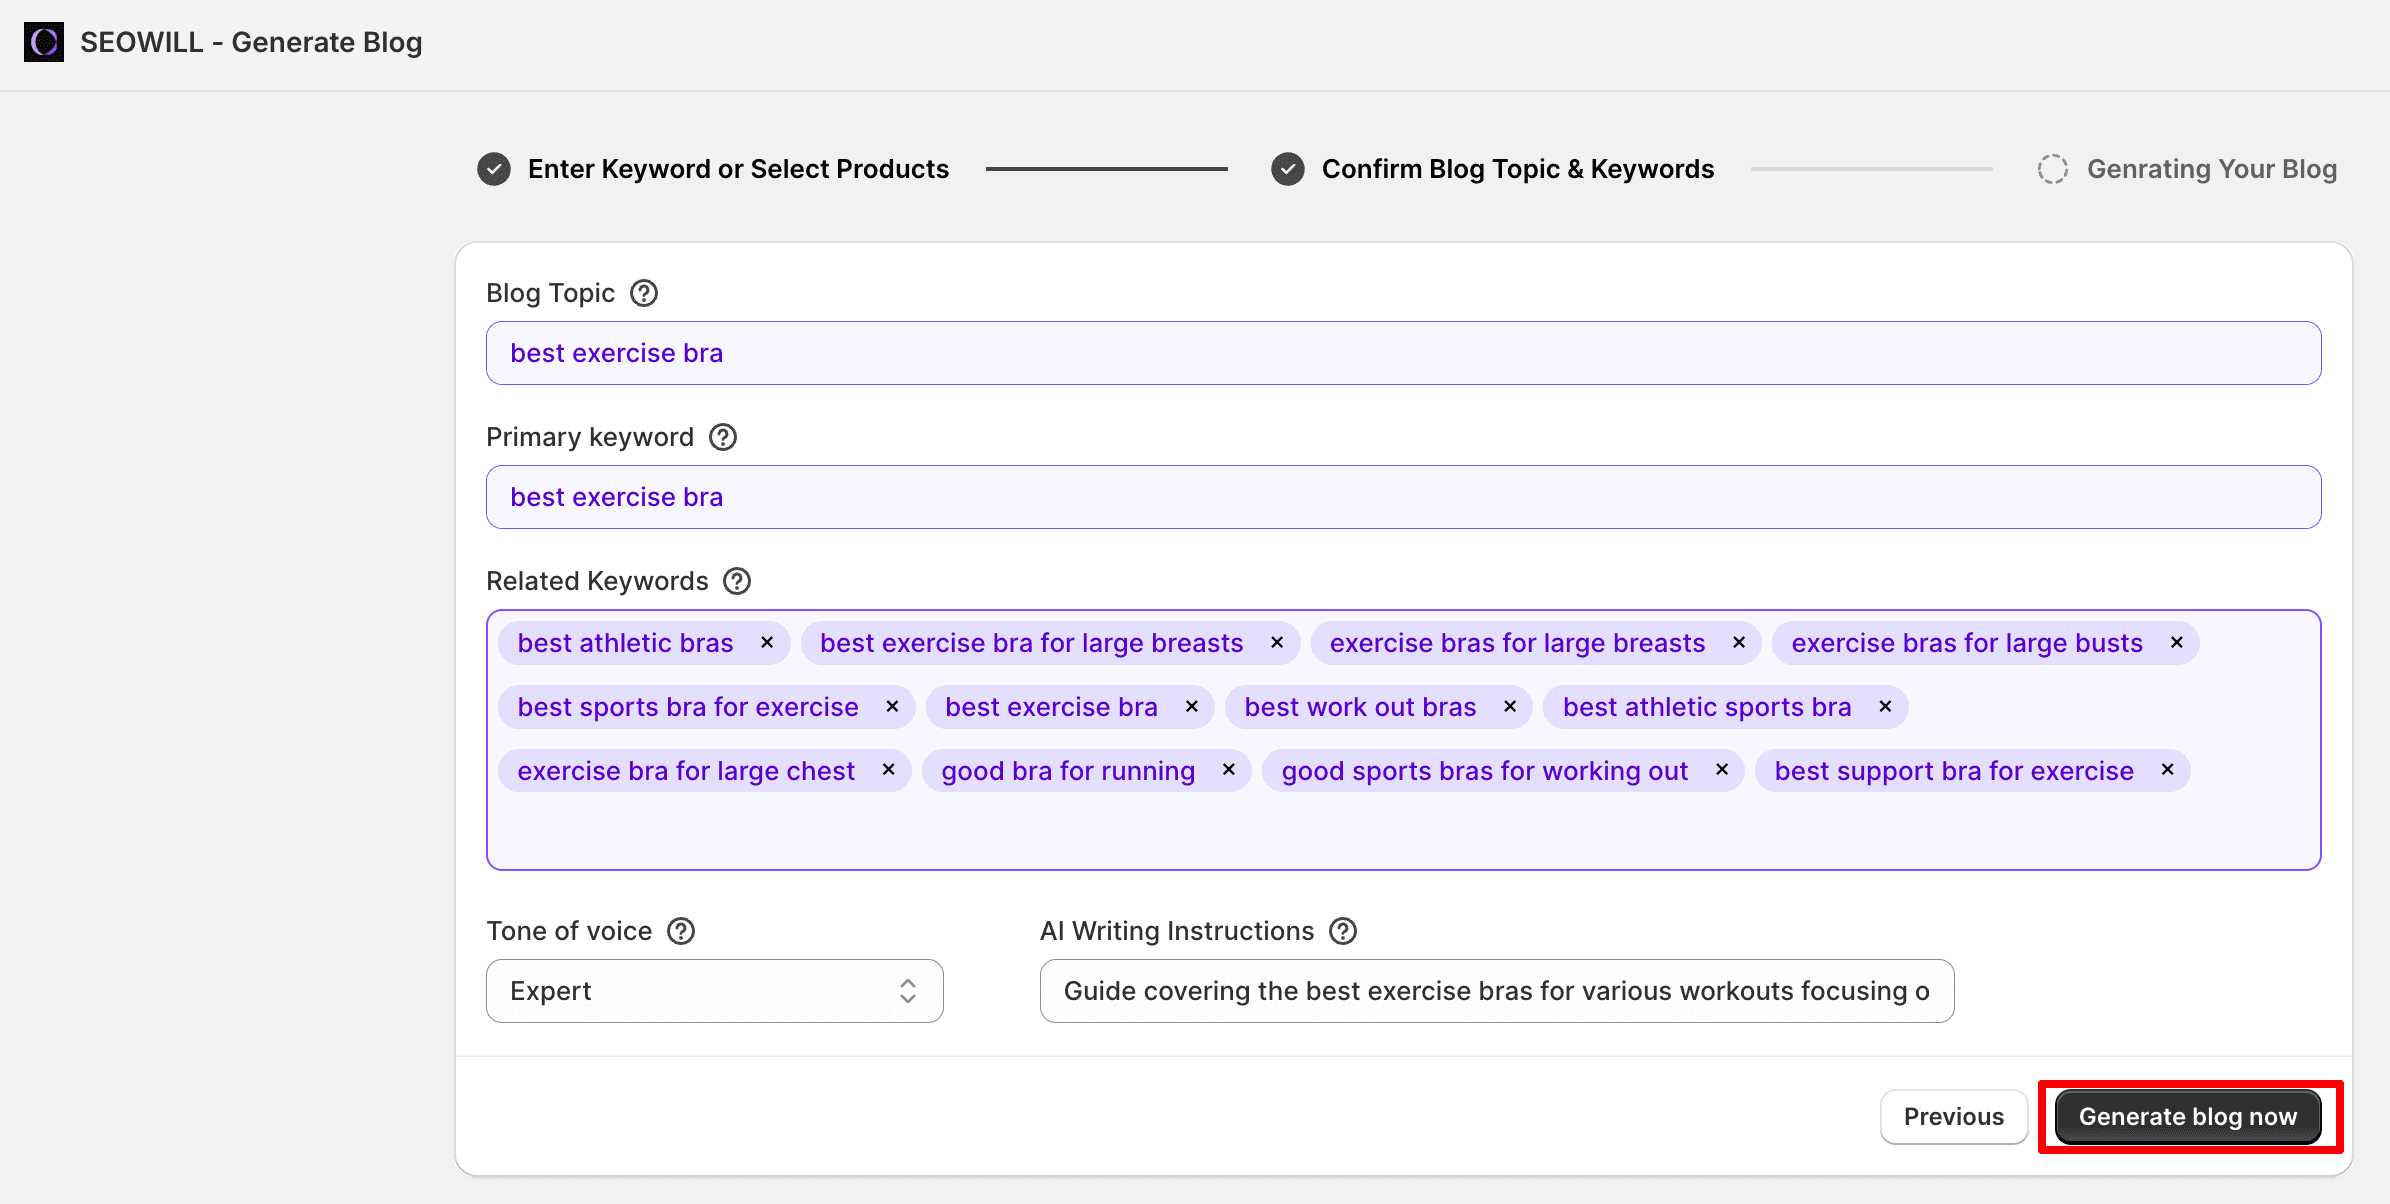This screenshot has height=1204, width=2390.
Task: Remove the 'best work out bras' keyword
Action: [1508, 706]
